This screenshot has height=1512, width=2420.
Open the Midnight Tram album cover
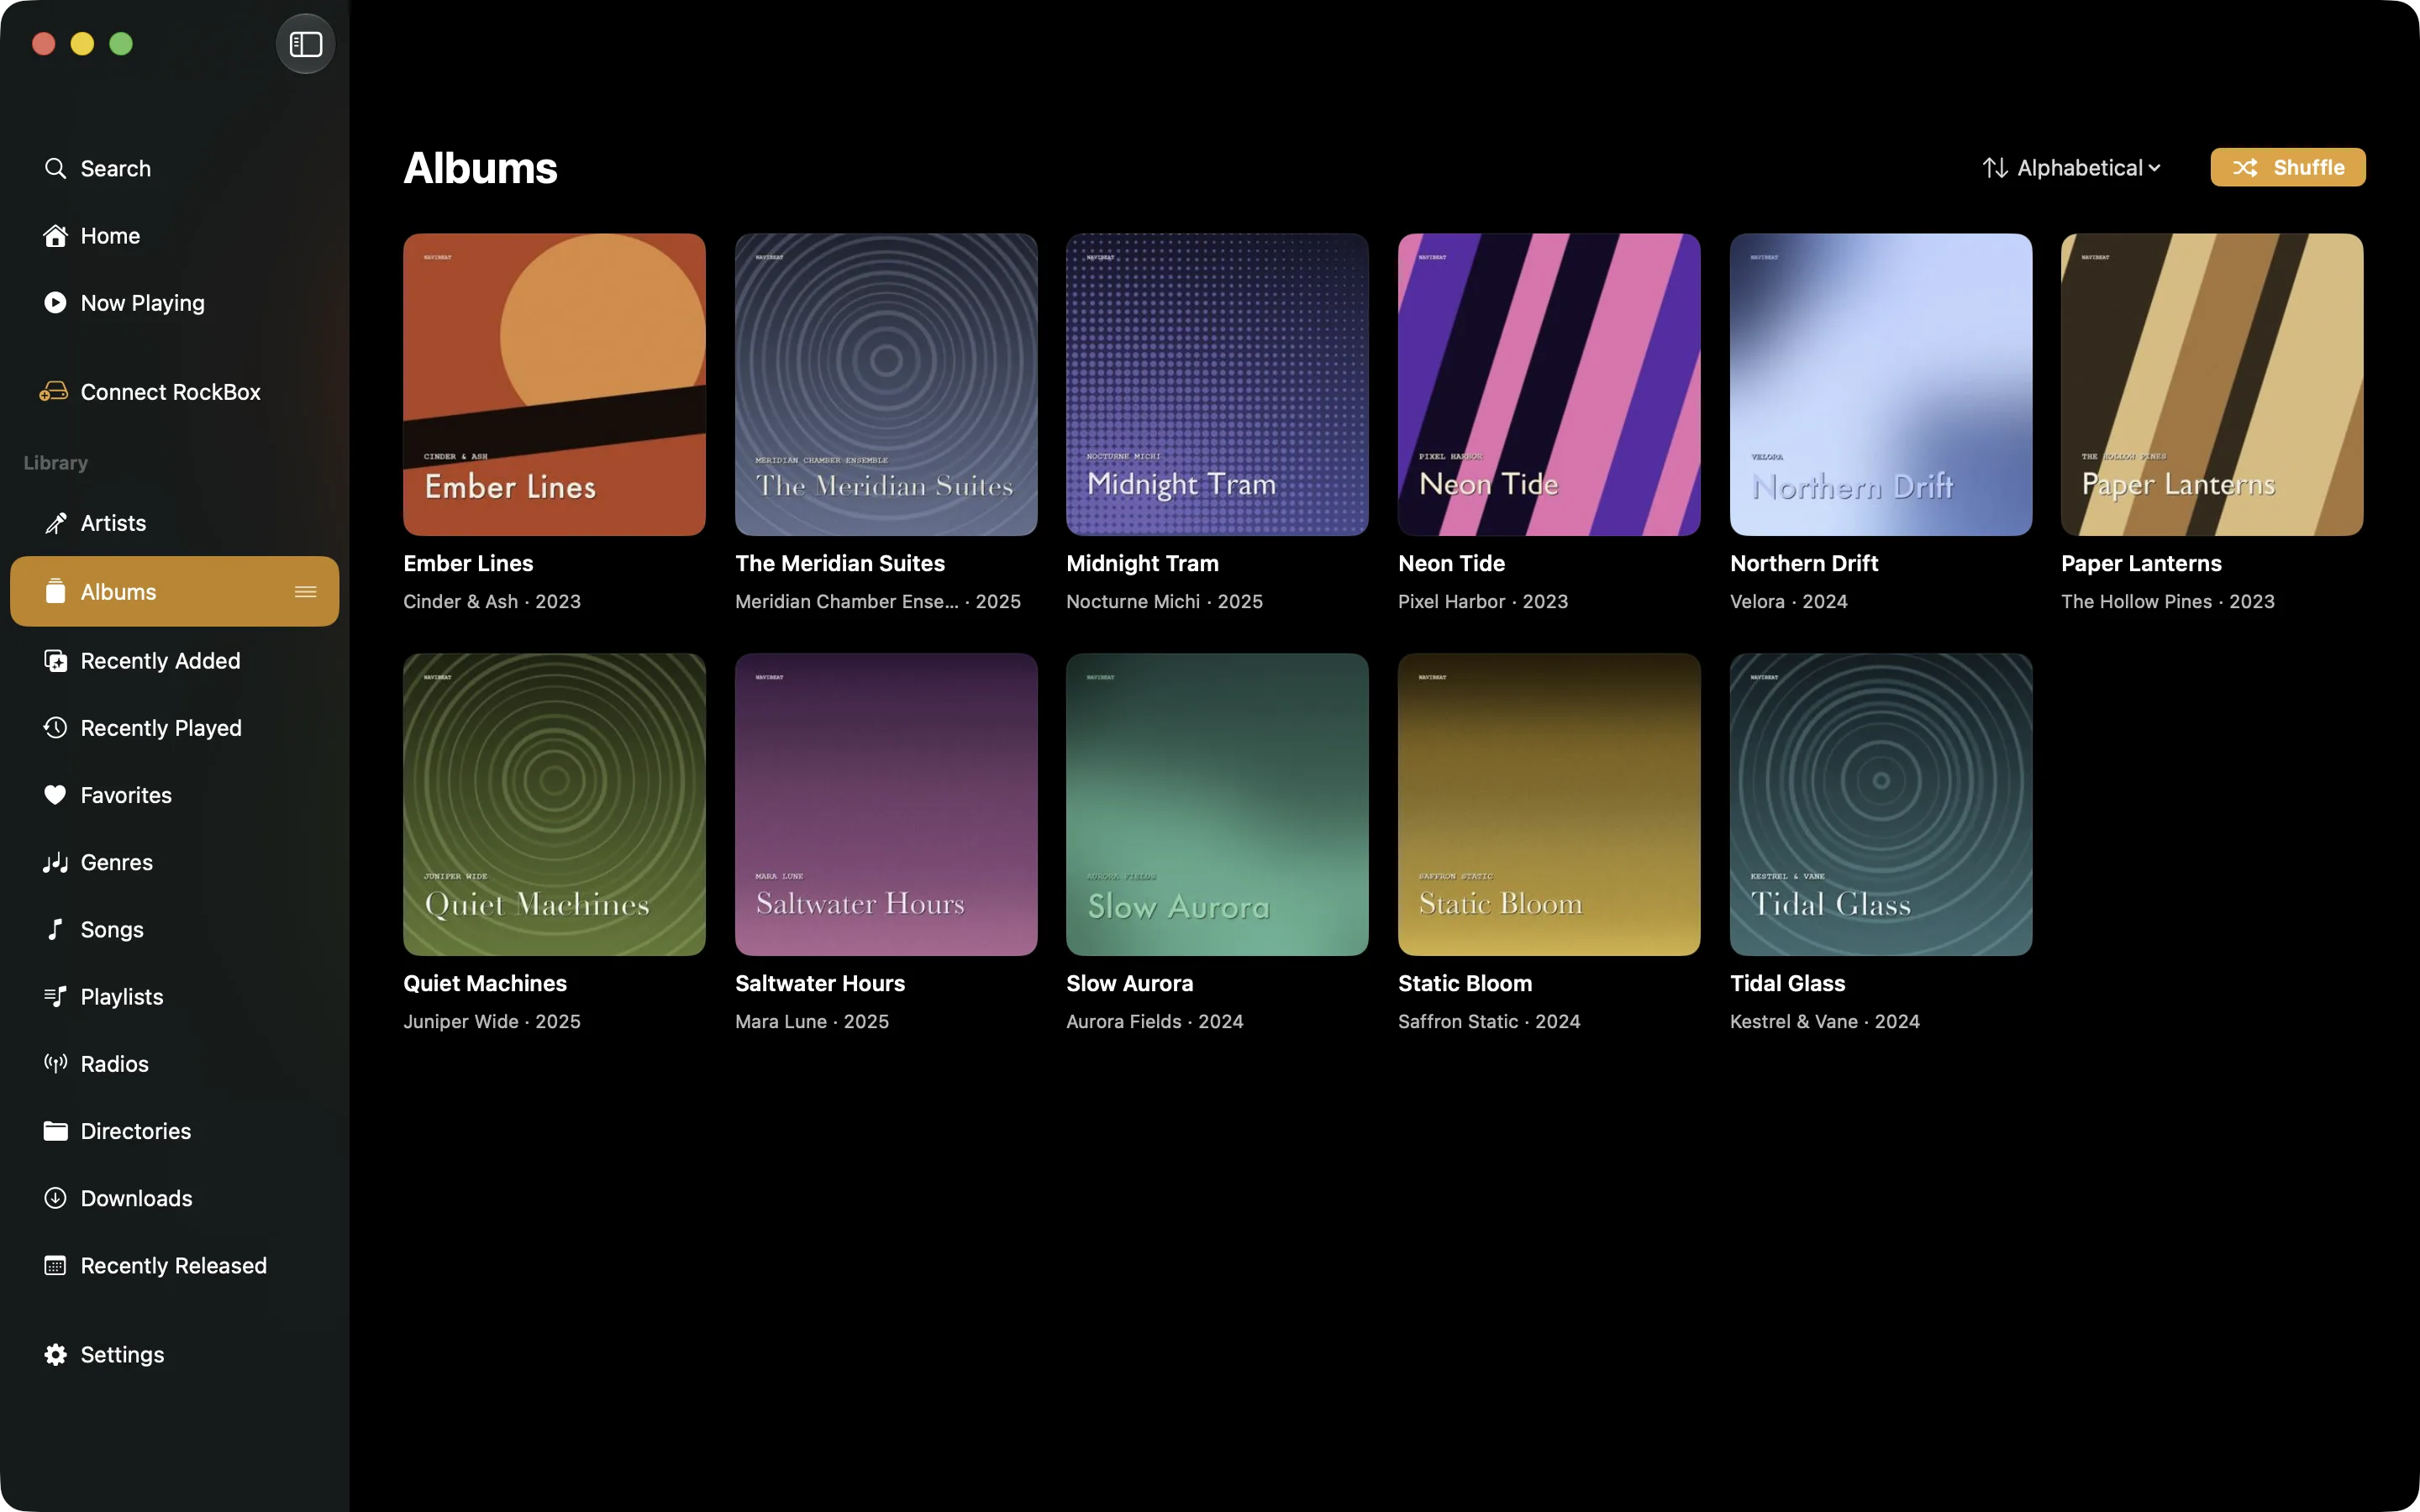[x=1217, y=384]
